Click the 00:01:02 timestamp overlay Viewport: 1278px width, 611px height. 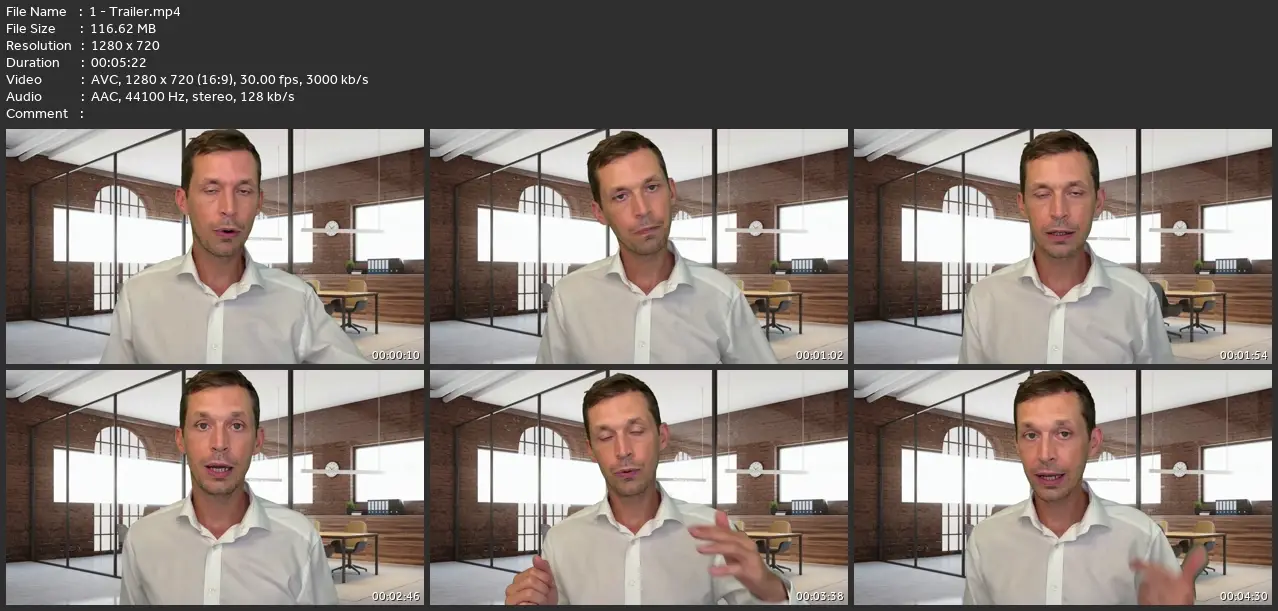coord(820,355)
